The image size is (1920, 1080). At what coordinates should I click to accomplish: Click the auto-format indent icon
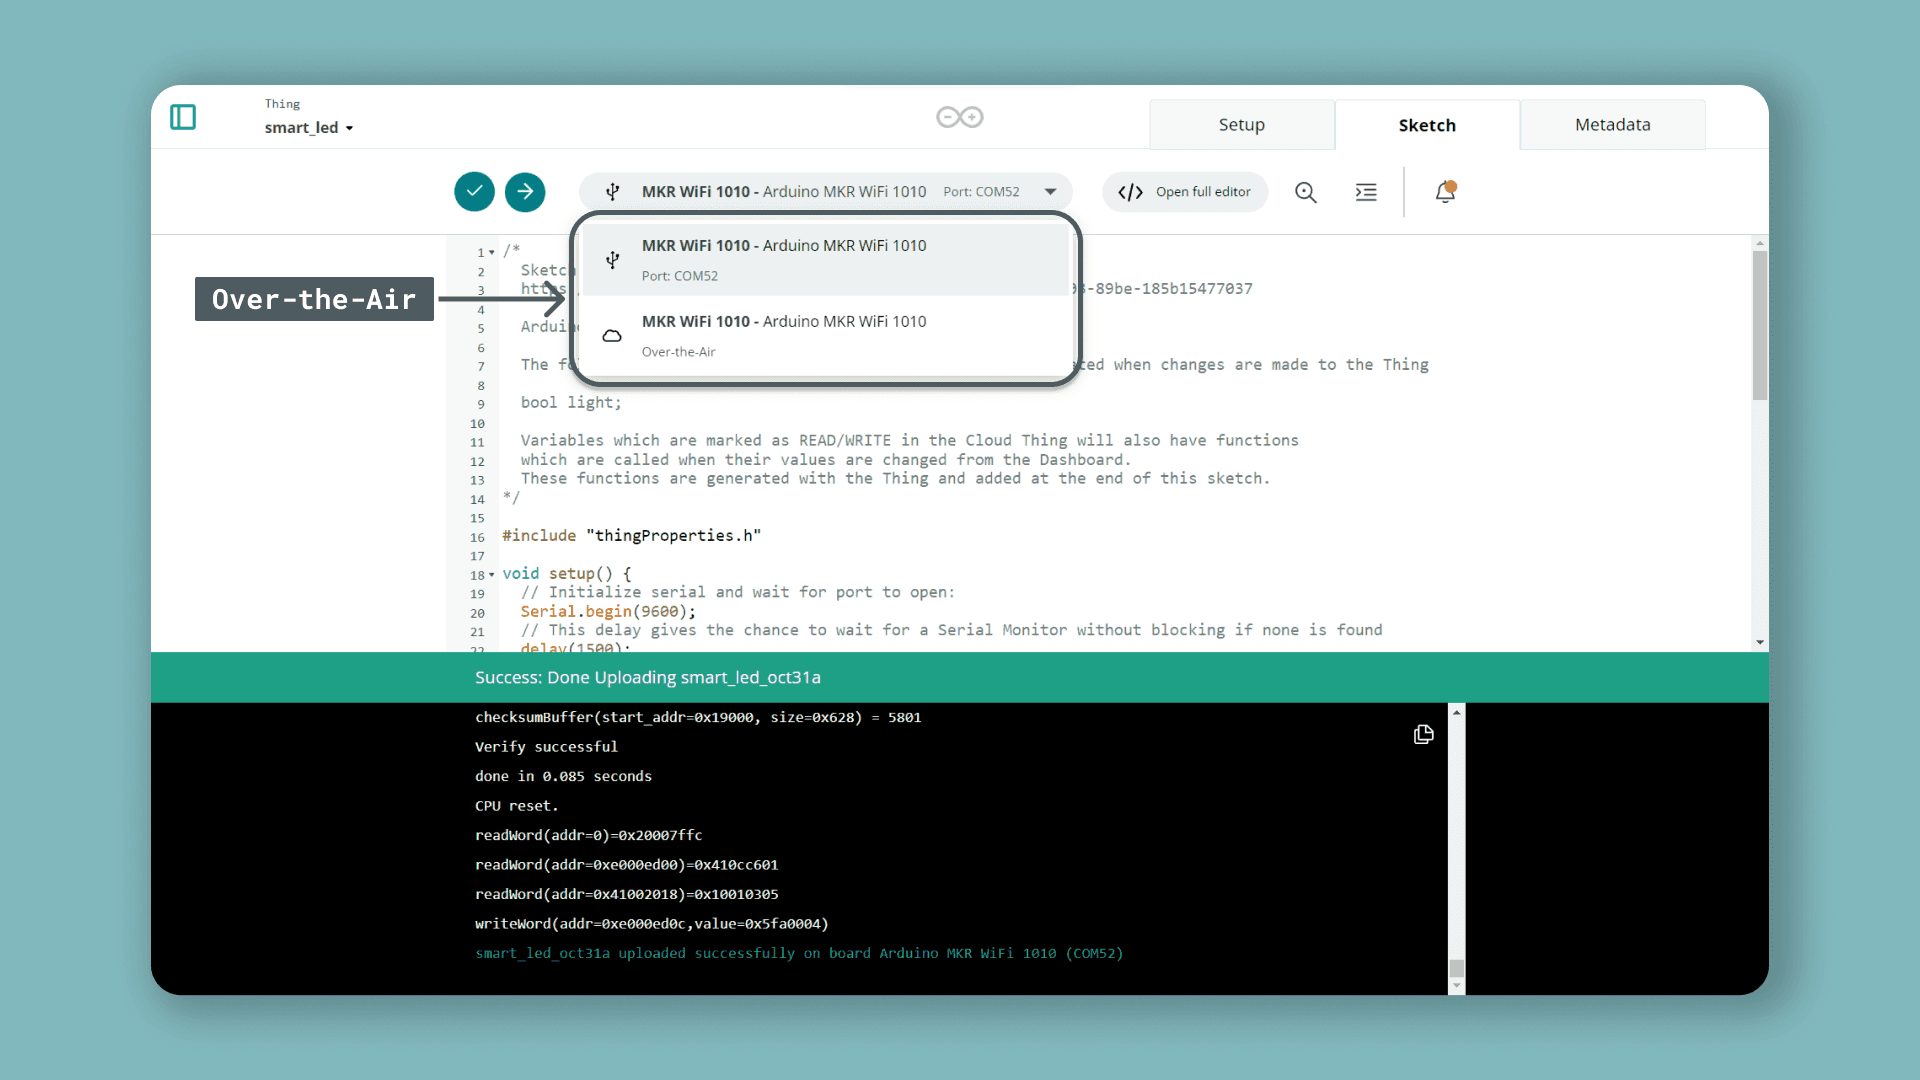pos(1366,192)
